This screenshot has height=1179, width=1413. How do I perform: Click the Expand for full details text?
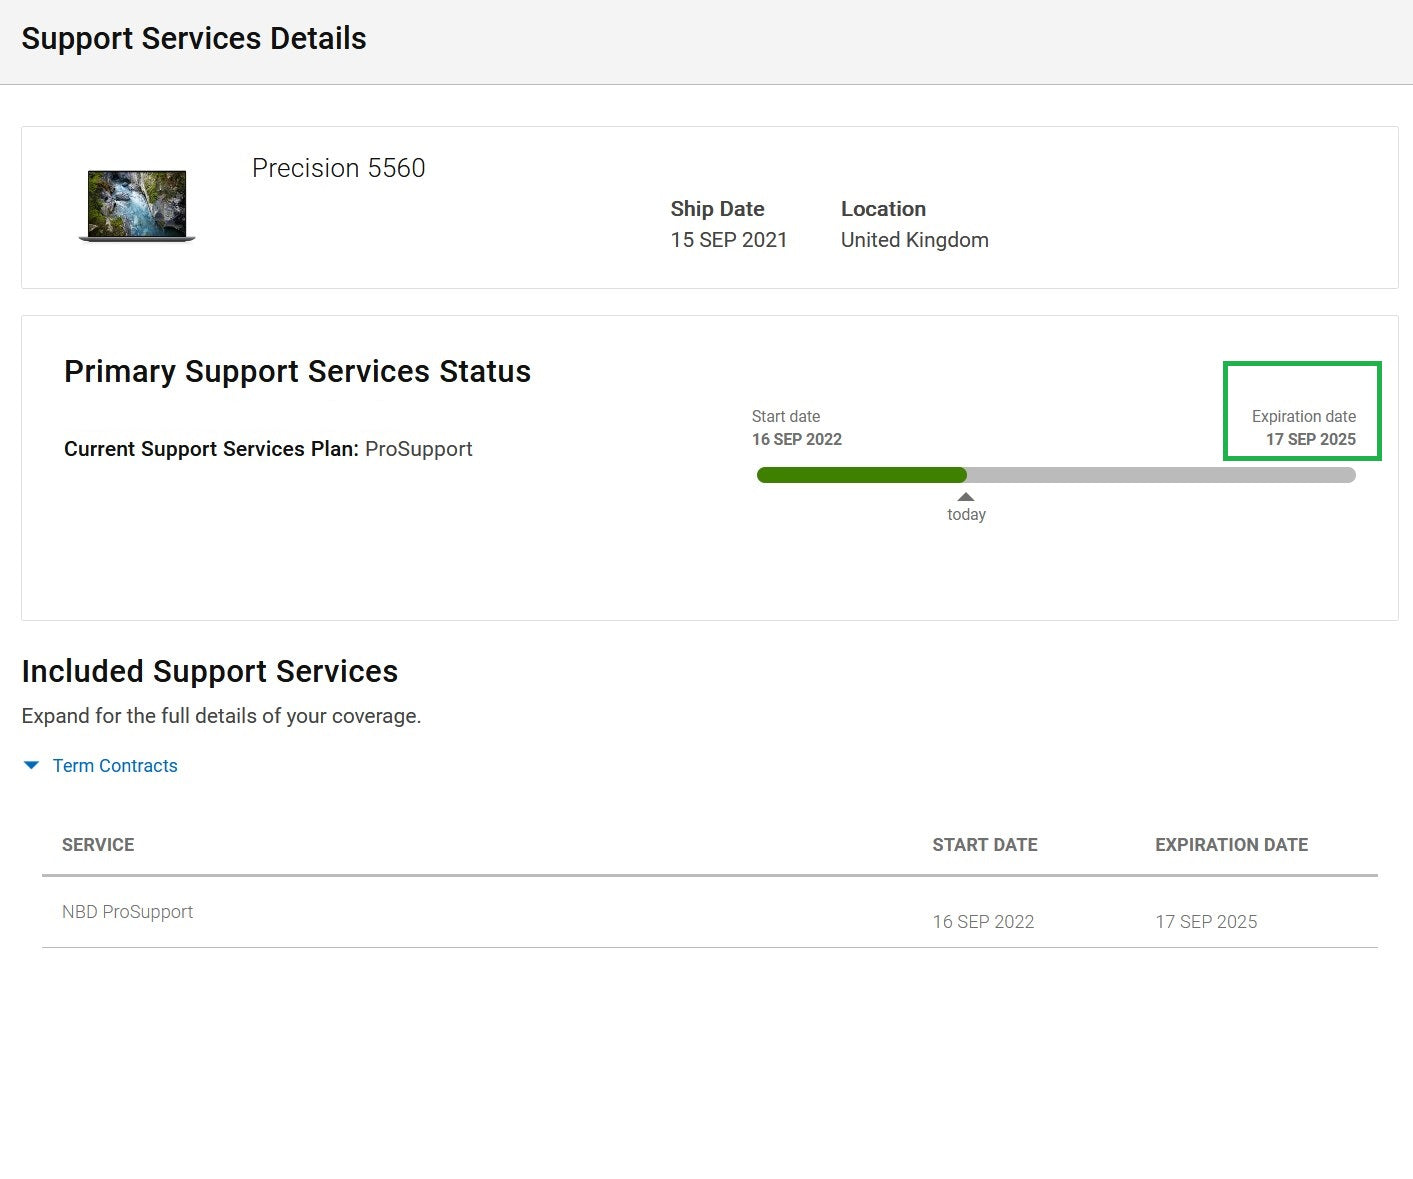pyautogui.click(x=221, y=716)
